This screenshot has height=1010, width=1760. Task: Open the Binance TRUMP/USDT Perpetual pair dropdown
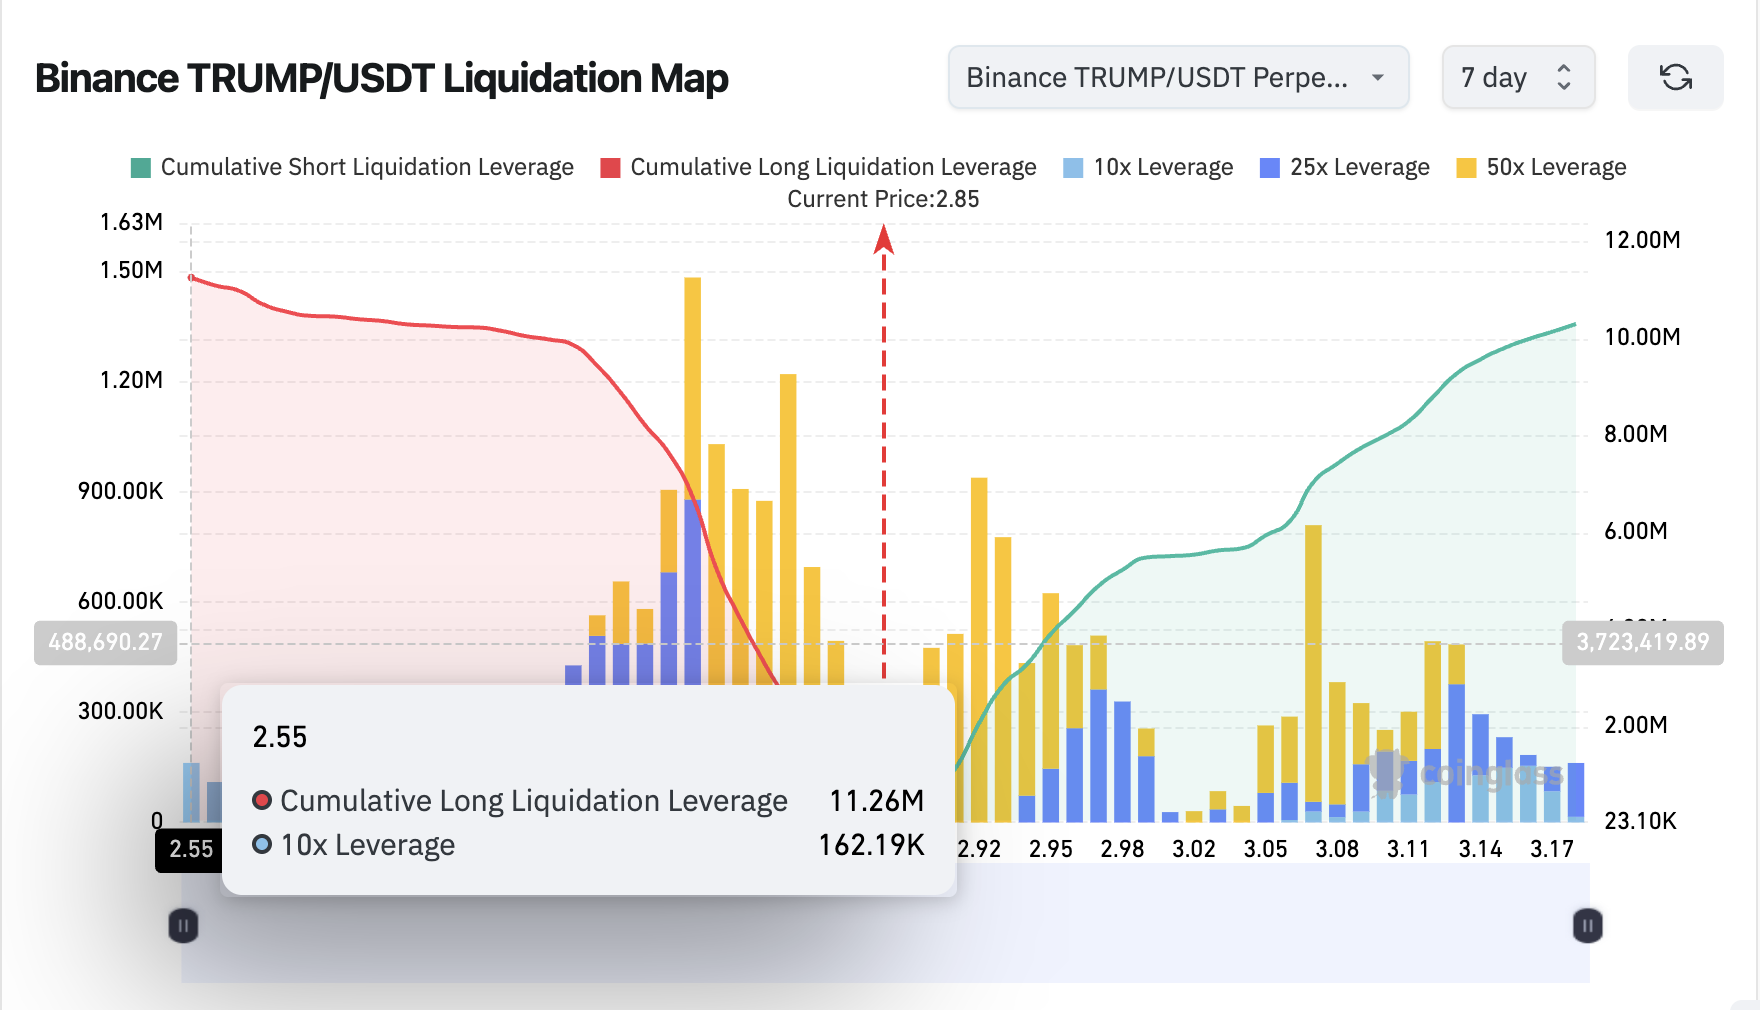[1178, 77]
